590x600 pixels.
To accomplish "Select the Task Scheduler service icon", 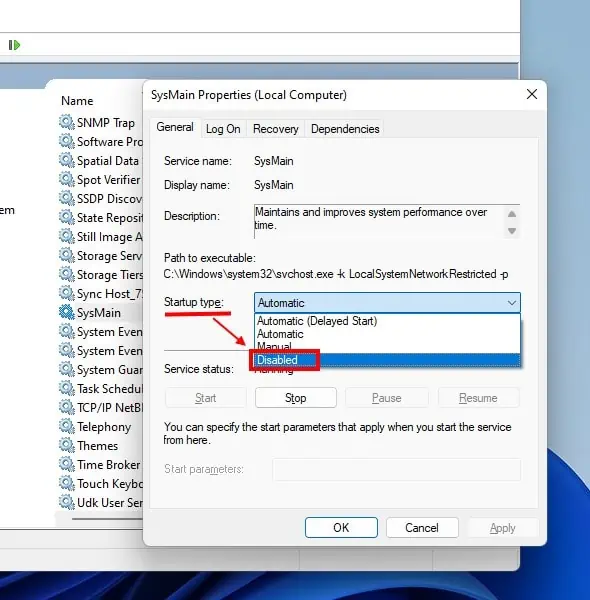I will click(x=67, y=389).
